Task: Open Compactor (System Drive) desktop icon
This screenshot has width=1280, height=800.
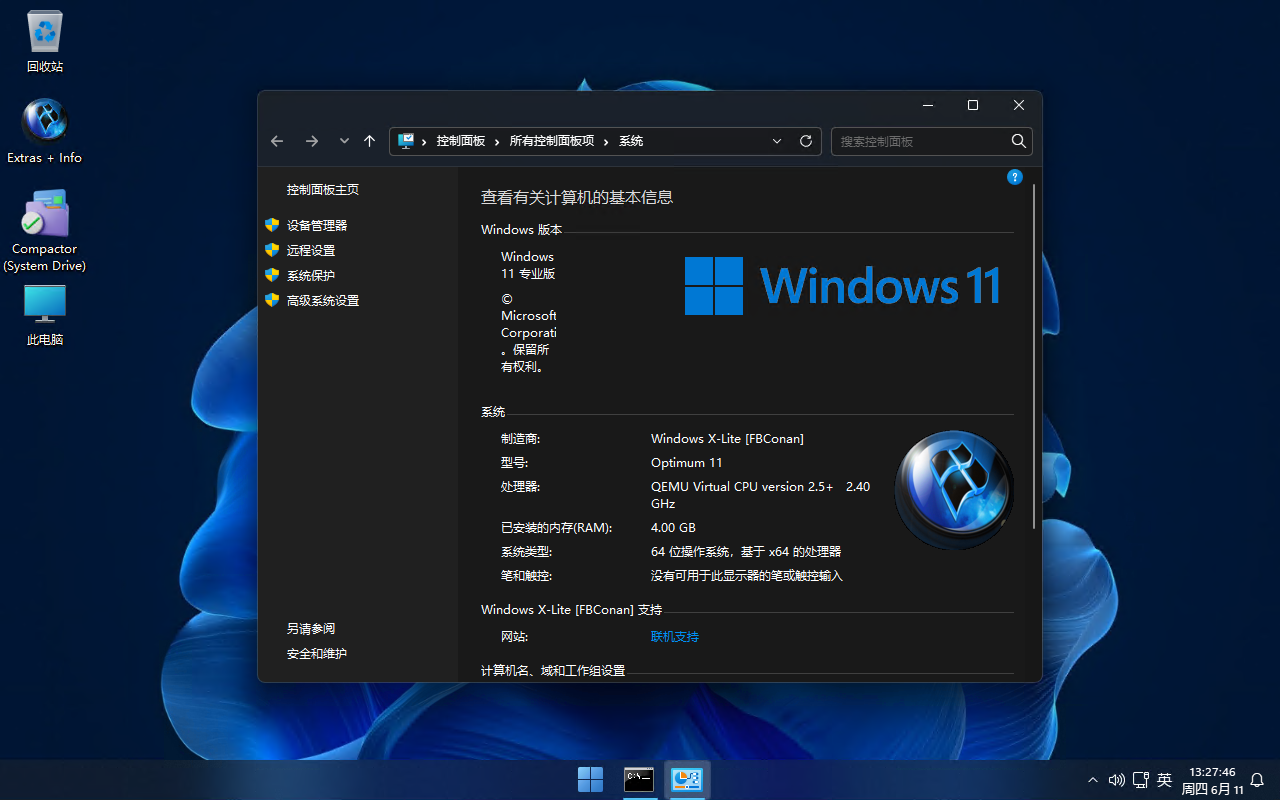Action: tap(44, 231)
